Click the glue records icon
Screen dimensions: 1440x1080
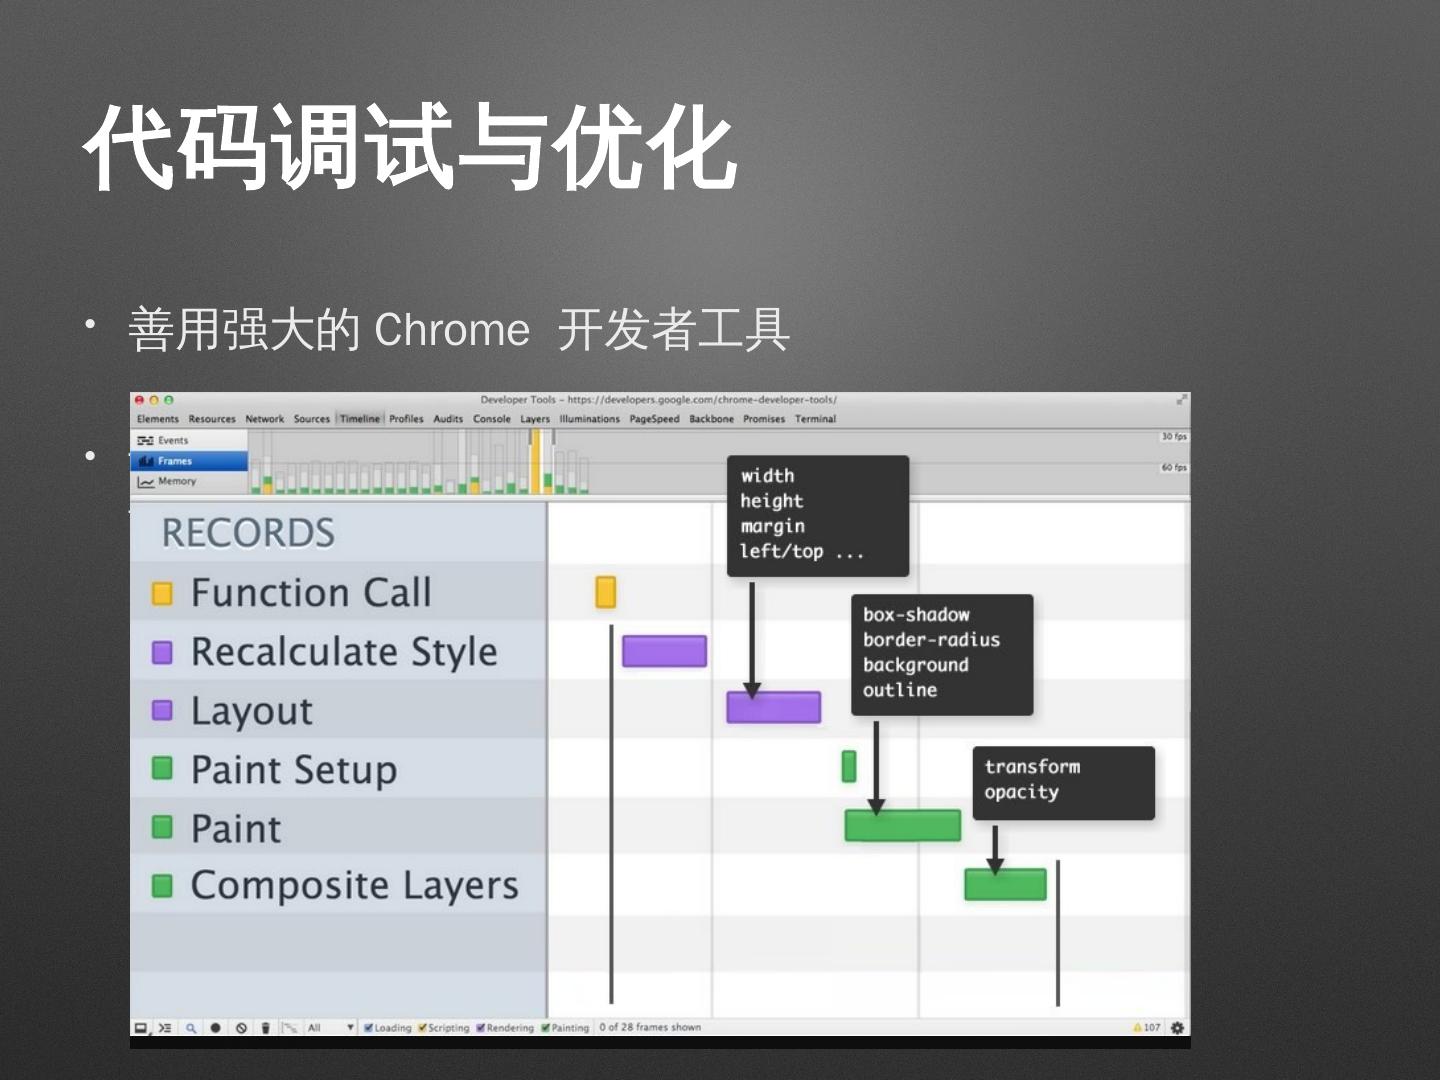(x=290, y=1028)
